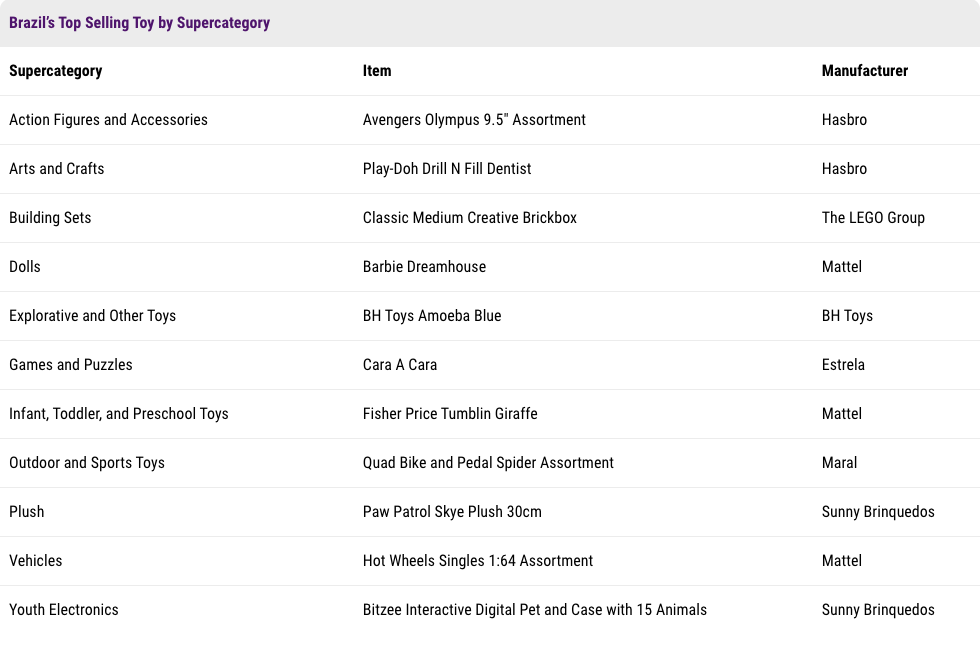This screenshot has height=650, width=980.
Task: Click the Maral manufacturer cell
Action: tap(839, 462)
